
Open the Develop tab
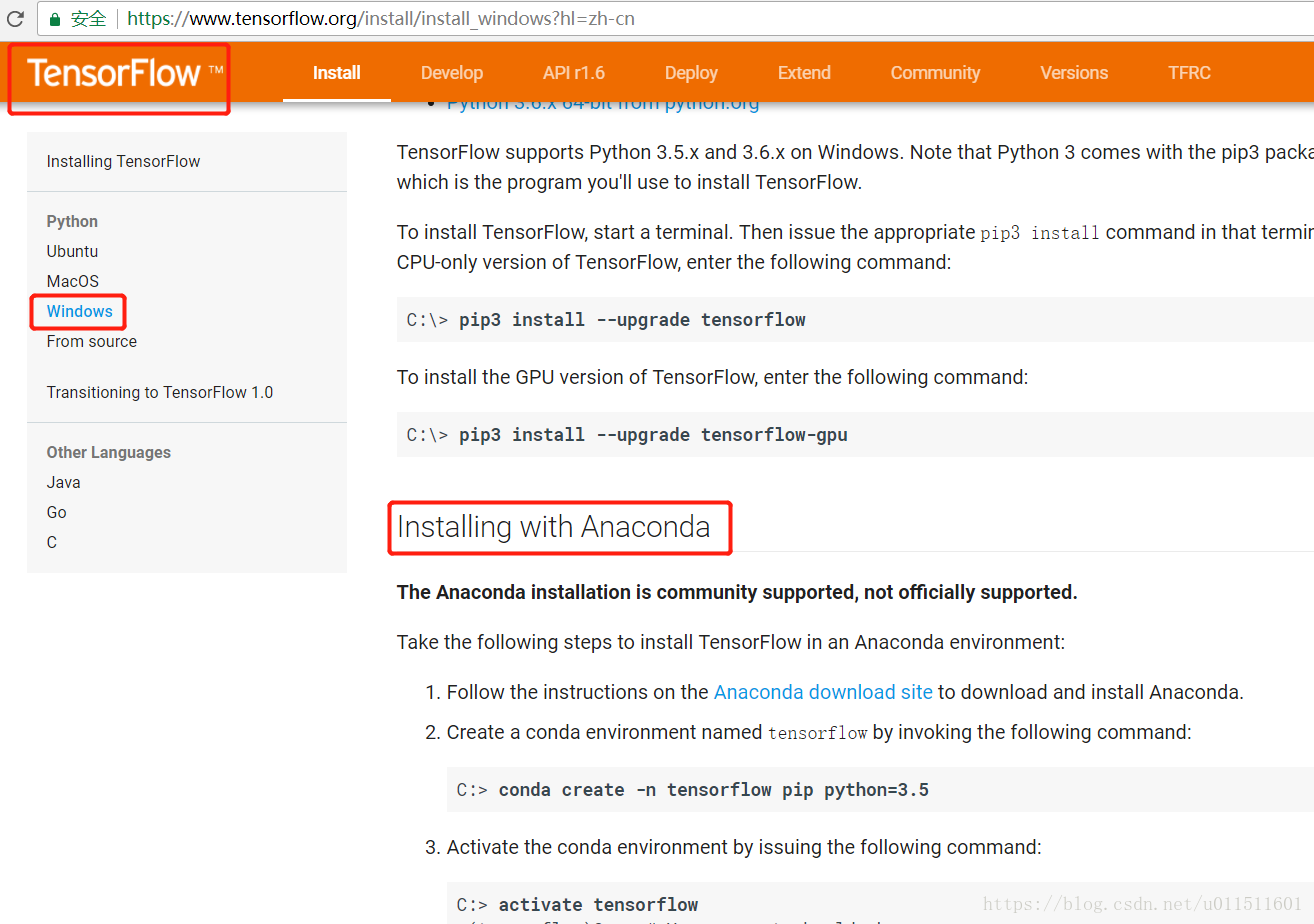452,73
